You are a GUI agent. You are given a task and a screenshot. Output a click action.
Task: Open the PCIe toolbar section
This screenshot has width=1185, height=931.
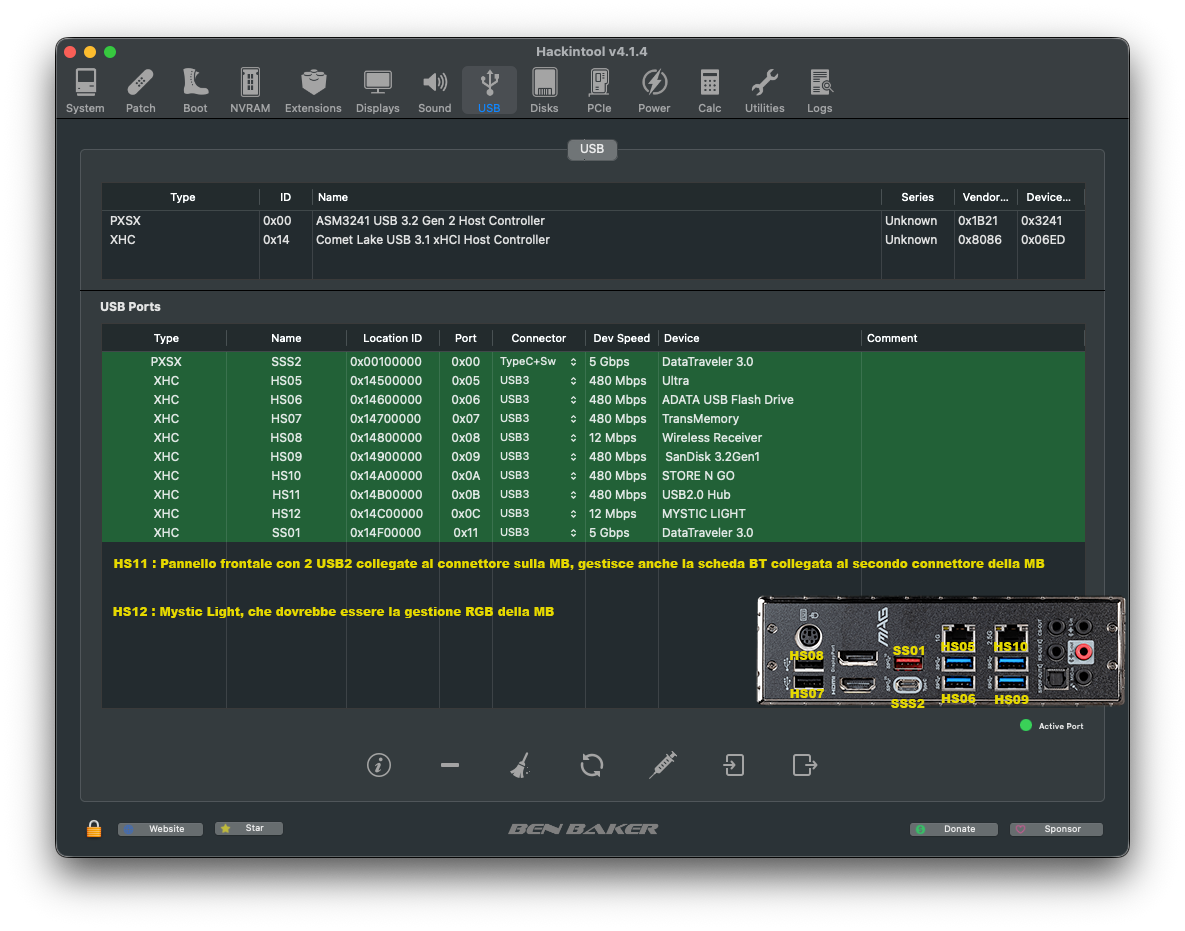[599, 91]
